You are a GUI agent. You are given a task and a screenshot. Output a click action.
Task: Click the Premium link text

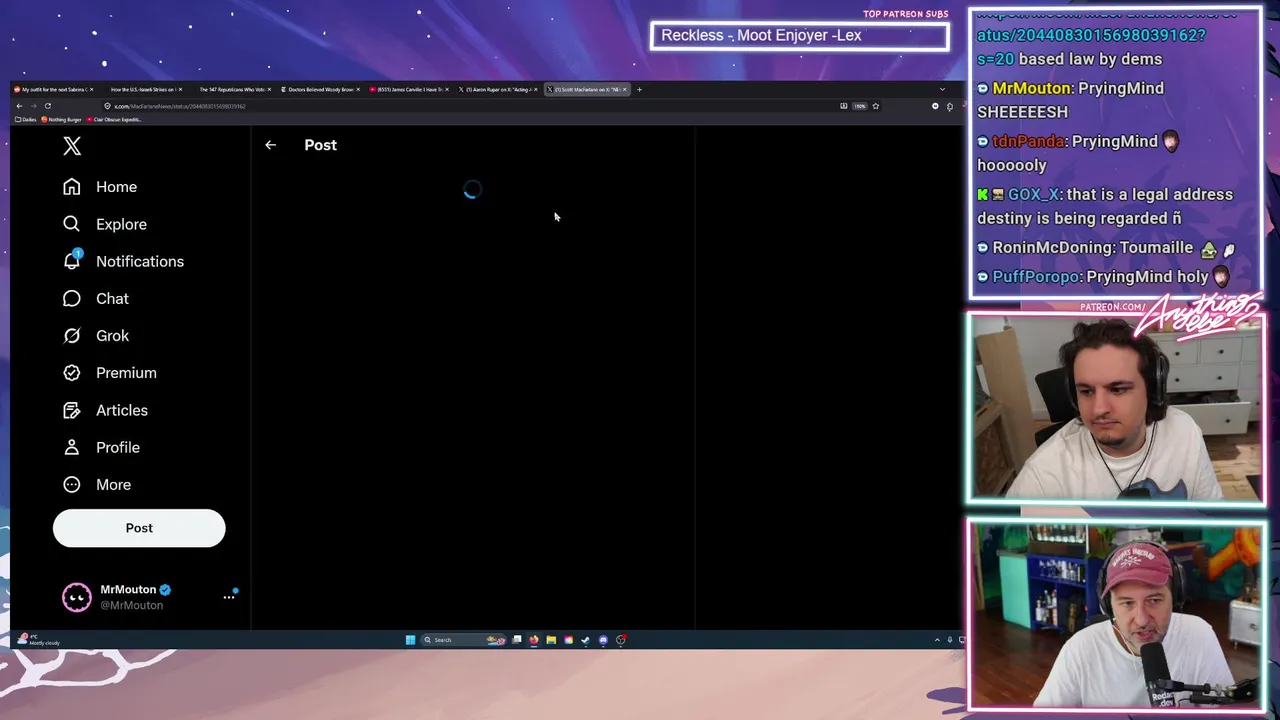point(126,373)
